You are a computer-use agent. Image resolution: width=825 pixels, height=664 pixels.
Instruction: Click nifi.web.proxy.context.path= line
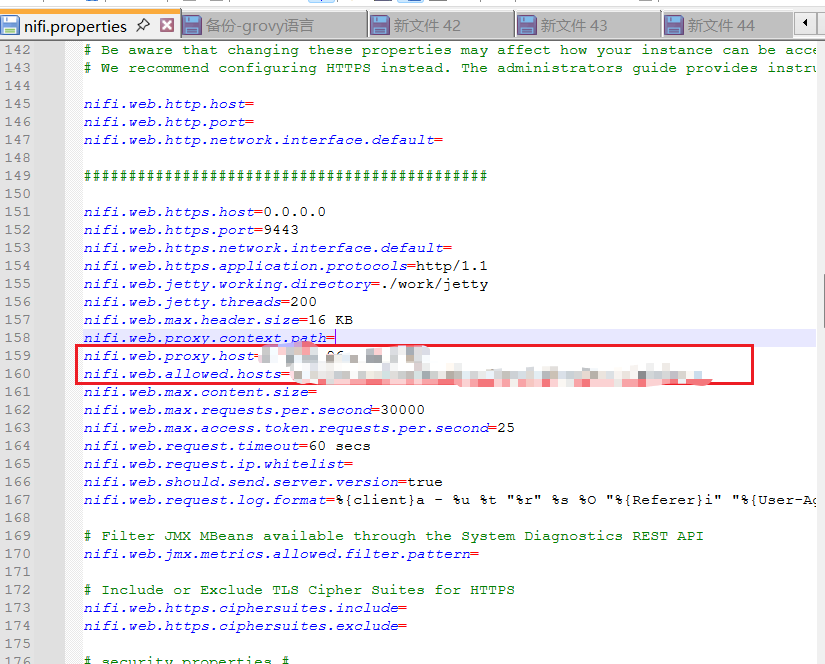click(209, 338)
